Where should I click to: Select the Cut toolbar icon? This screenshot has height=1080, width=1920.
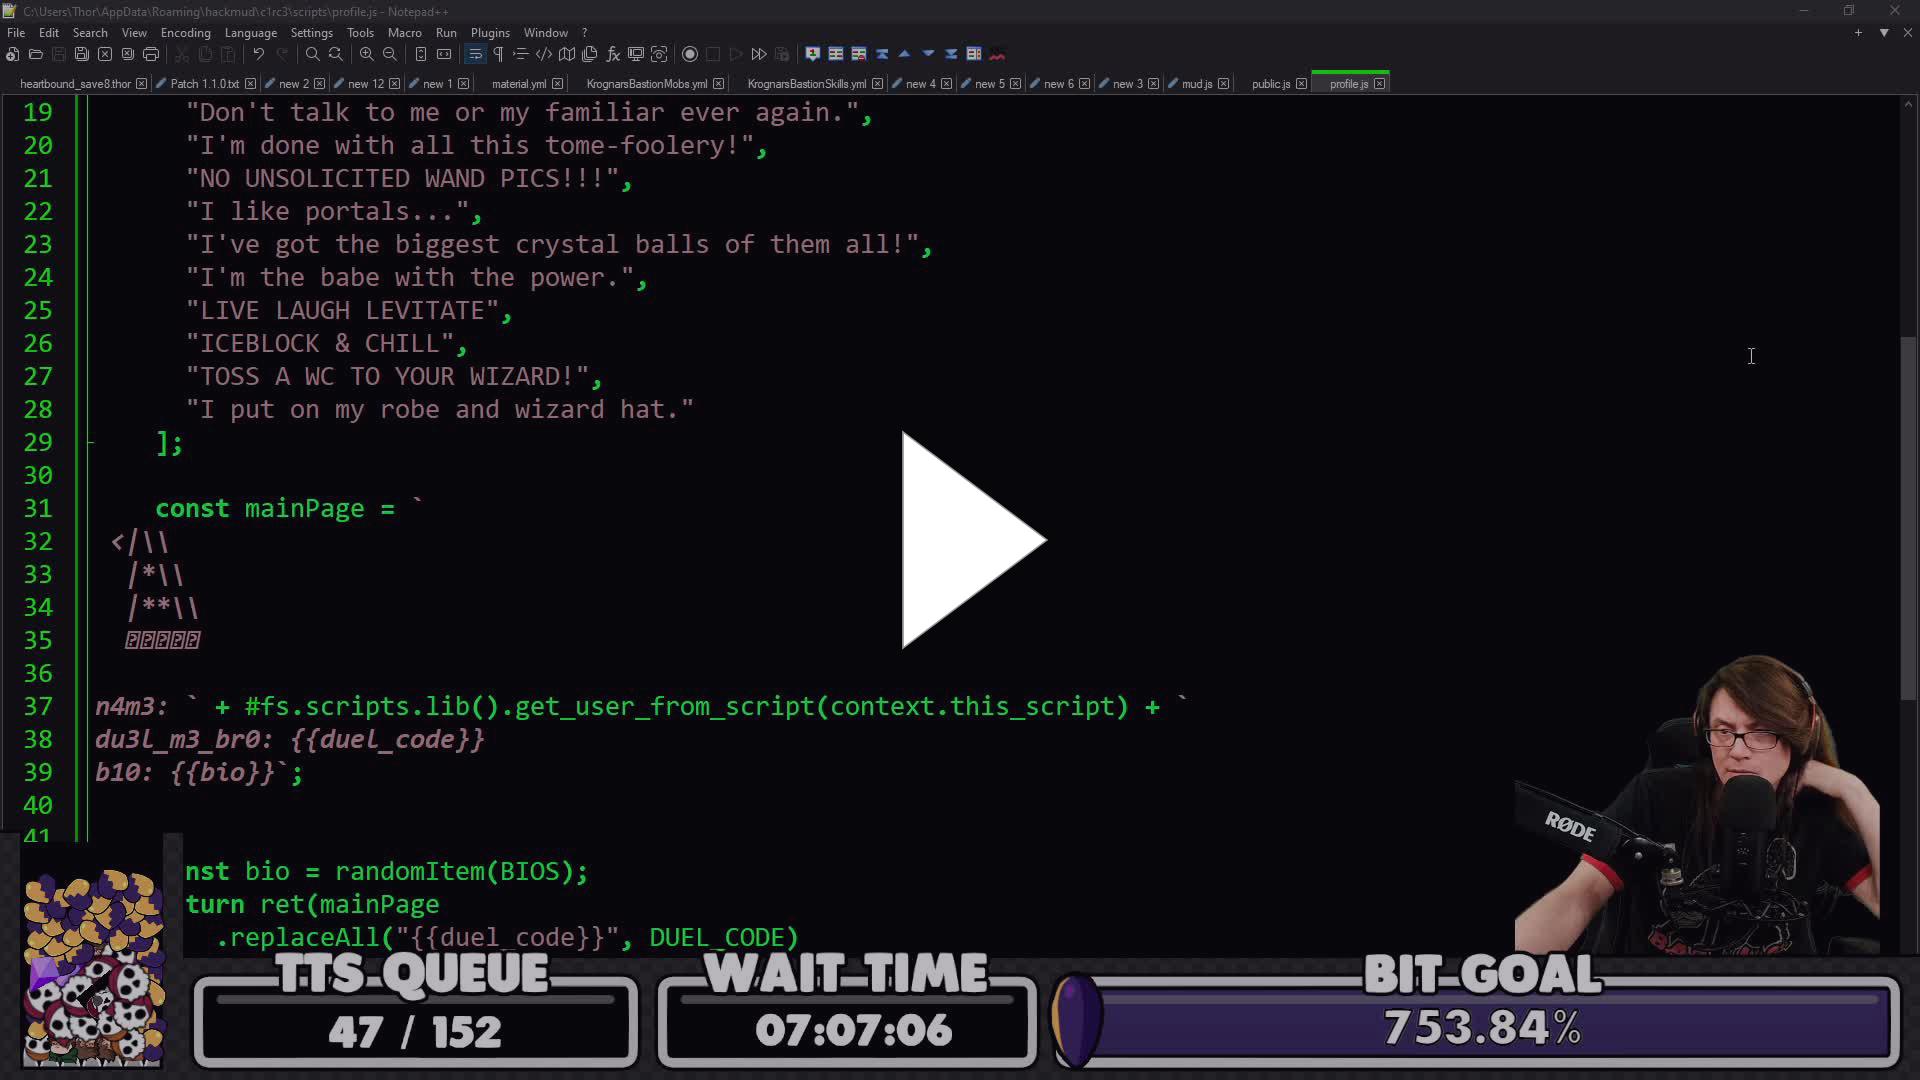pyautogui.click(x=182, y=54)
